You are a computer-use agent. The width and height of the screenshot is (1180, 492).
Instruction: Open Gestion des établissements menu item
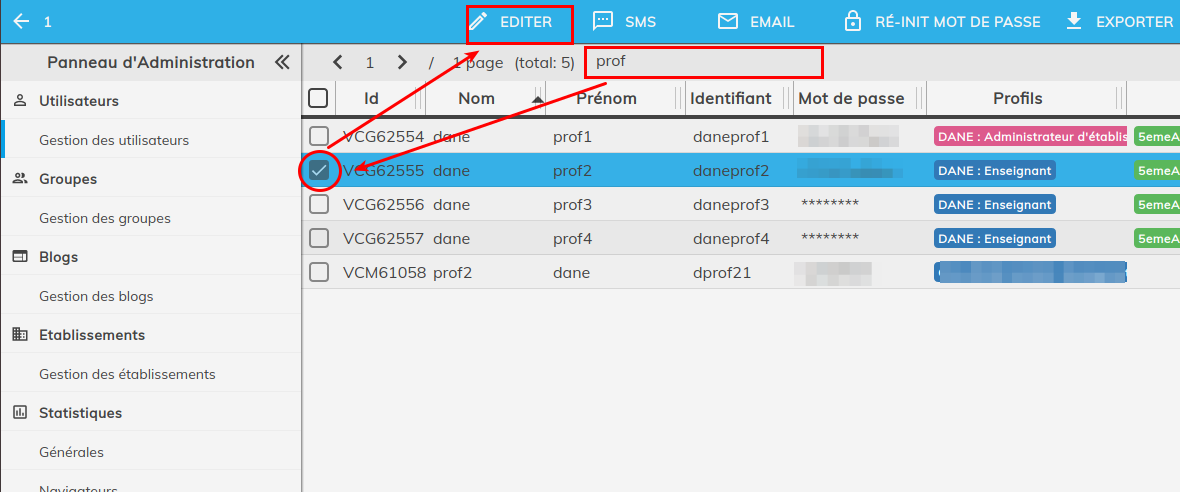[x=127, y=374]
